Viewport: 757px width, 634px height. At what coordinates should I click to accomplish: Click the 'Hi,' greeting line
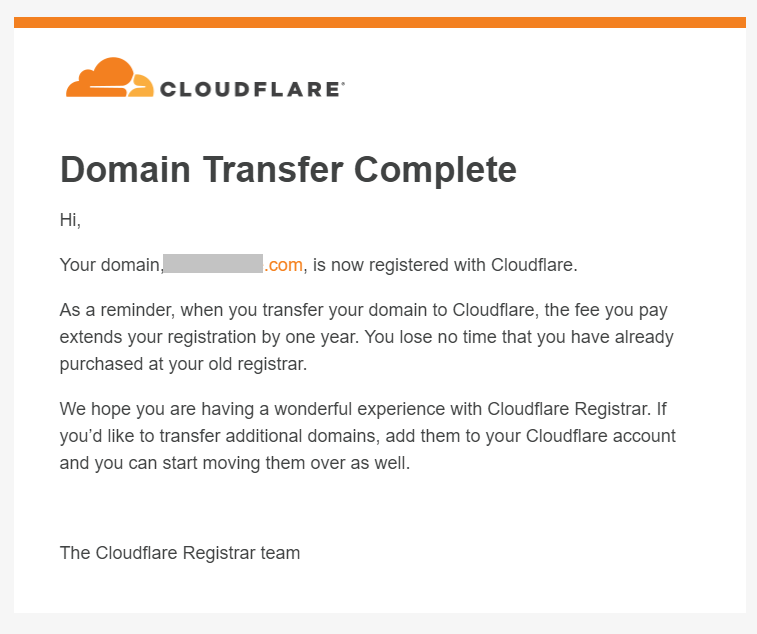[x=70, y=220]
